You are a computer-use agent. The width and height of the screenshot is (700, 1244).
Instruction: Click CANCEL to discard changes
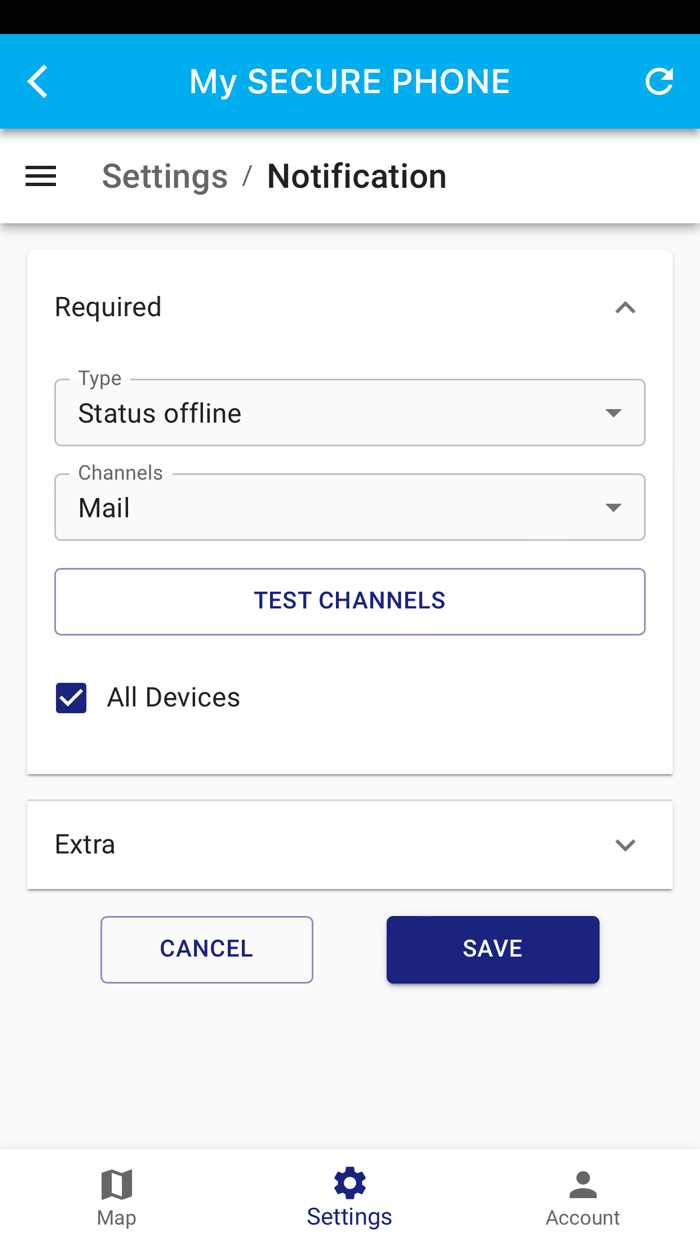coord(206,949)
